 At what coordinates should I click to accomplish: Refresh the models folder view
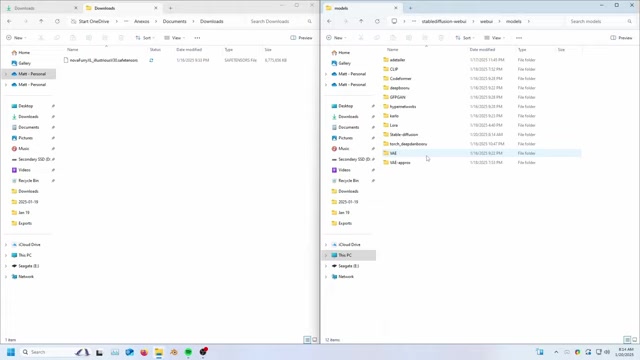pos(377,21)
